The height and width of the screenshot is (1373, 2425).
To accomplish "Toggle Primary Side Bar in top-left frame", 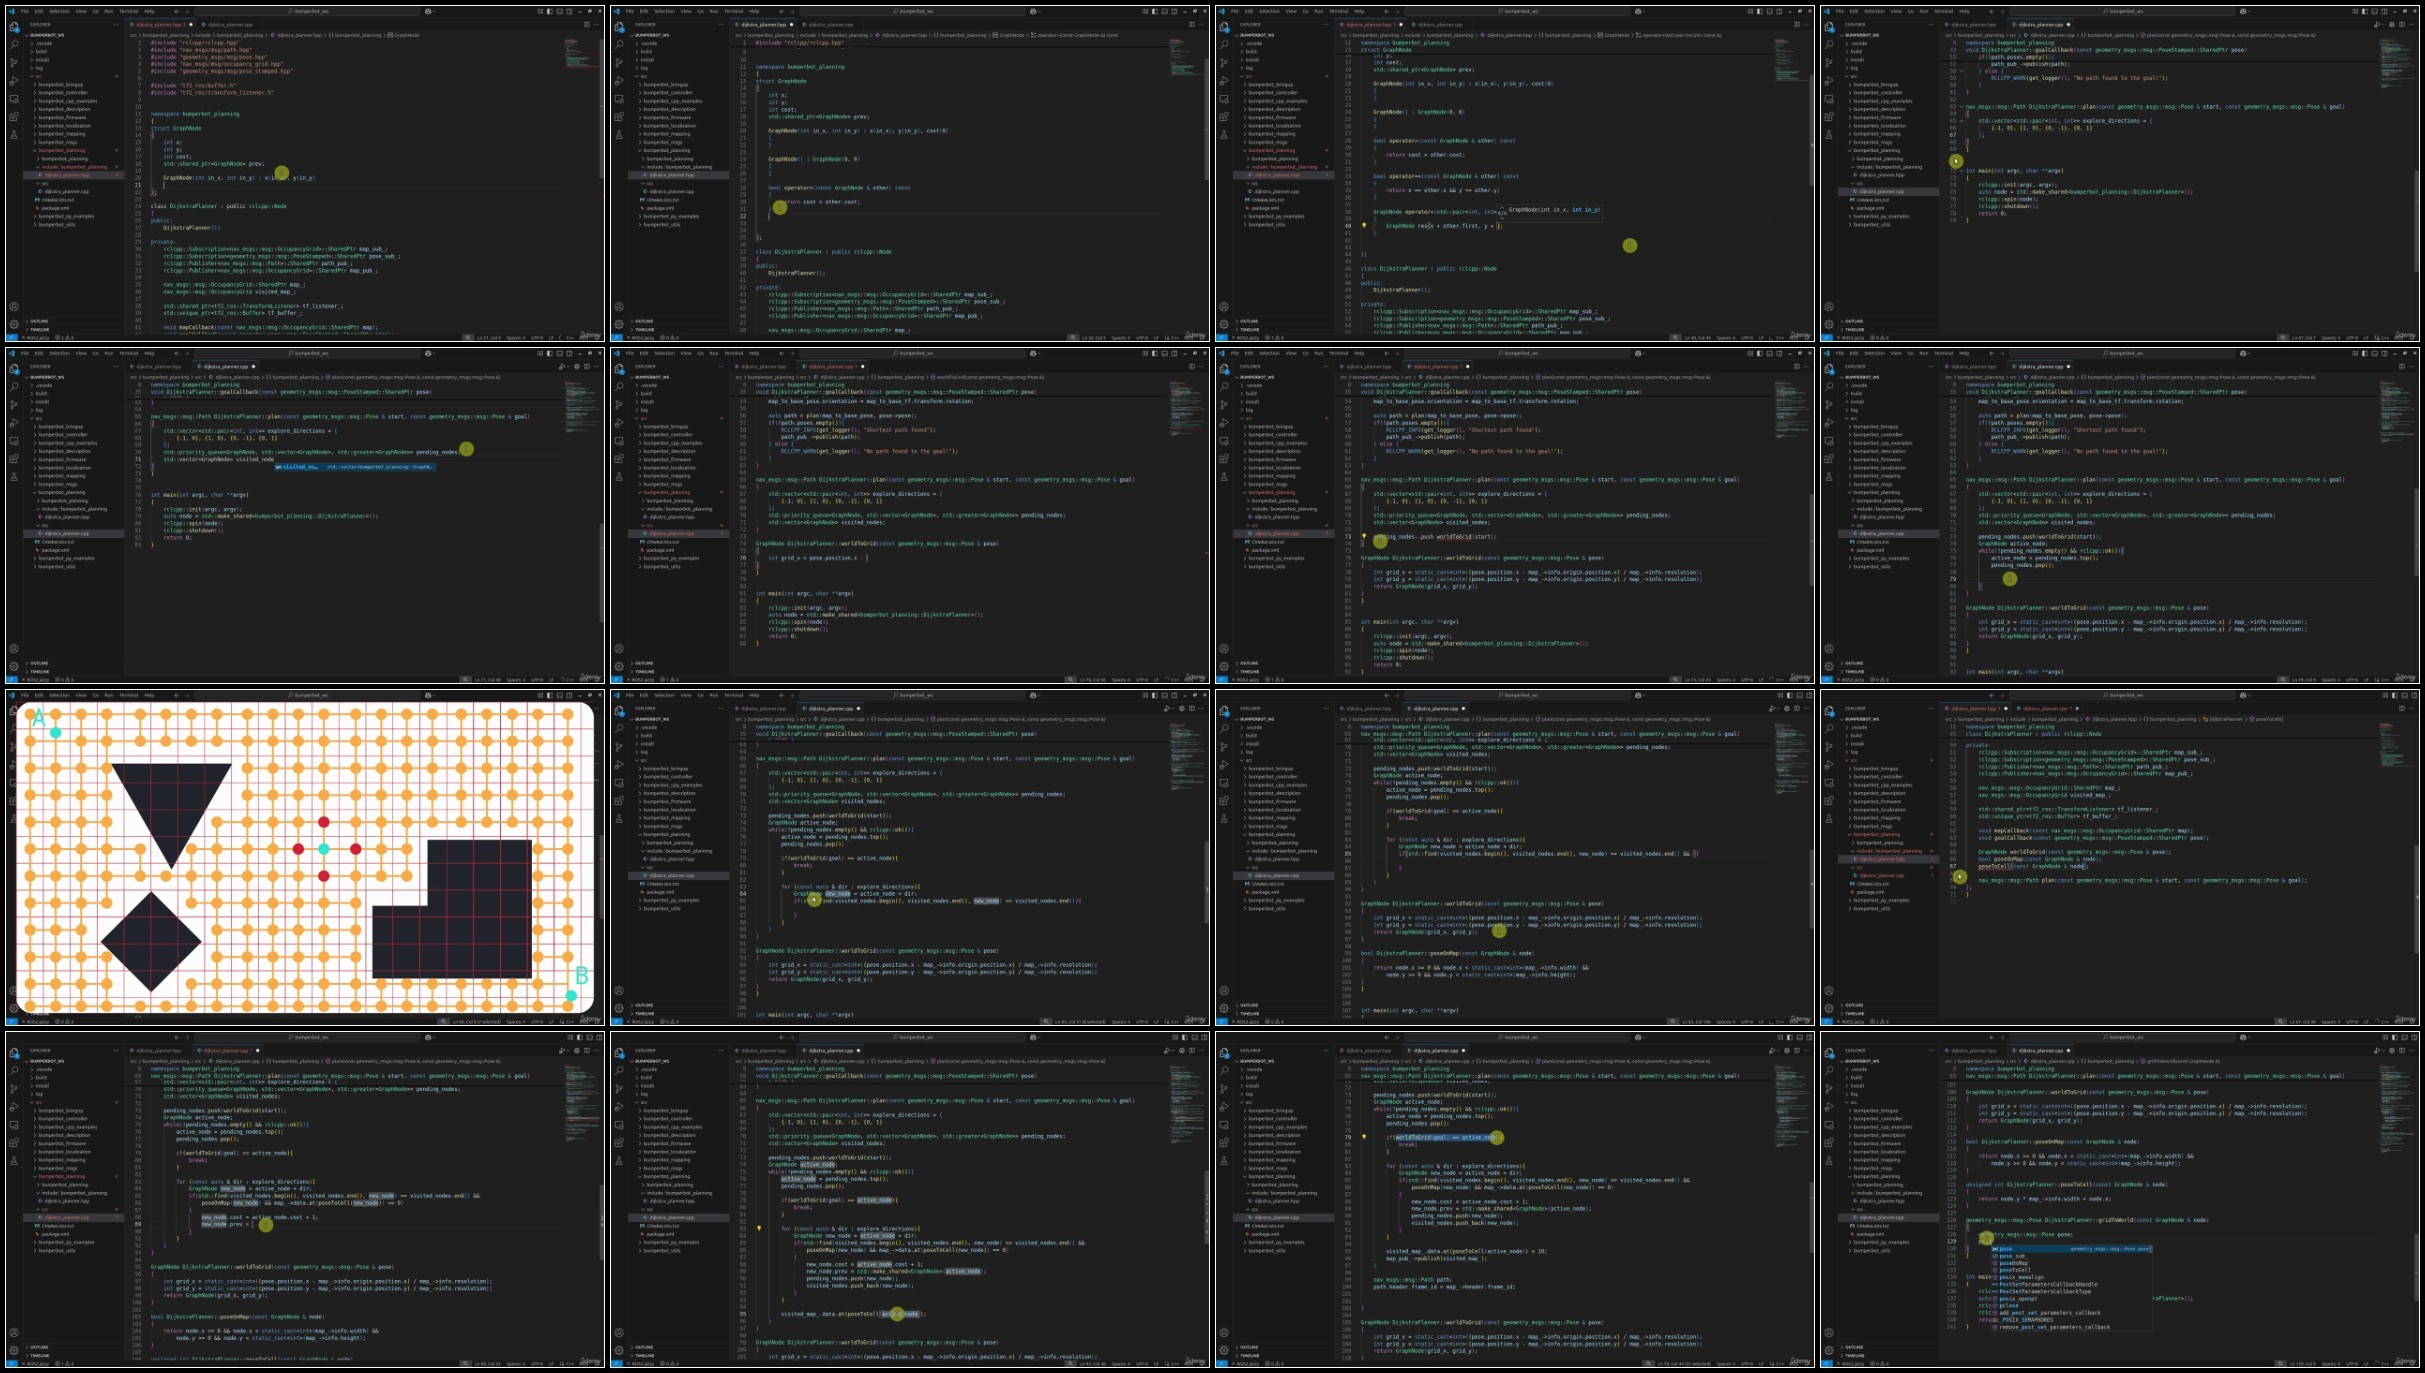I will [x=550, y=11].
